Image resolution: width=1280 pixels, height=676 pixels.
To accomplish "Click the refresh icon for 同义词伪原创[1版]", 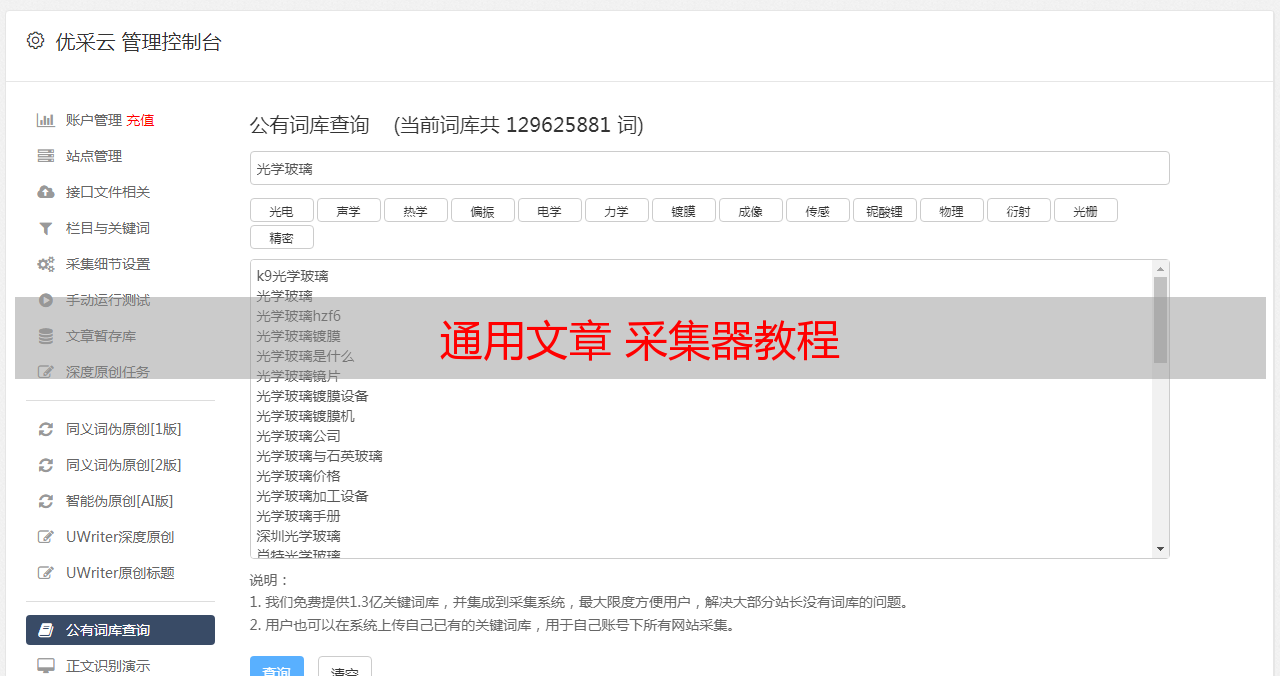I will click(x=46, y=429).
